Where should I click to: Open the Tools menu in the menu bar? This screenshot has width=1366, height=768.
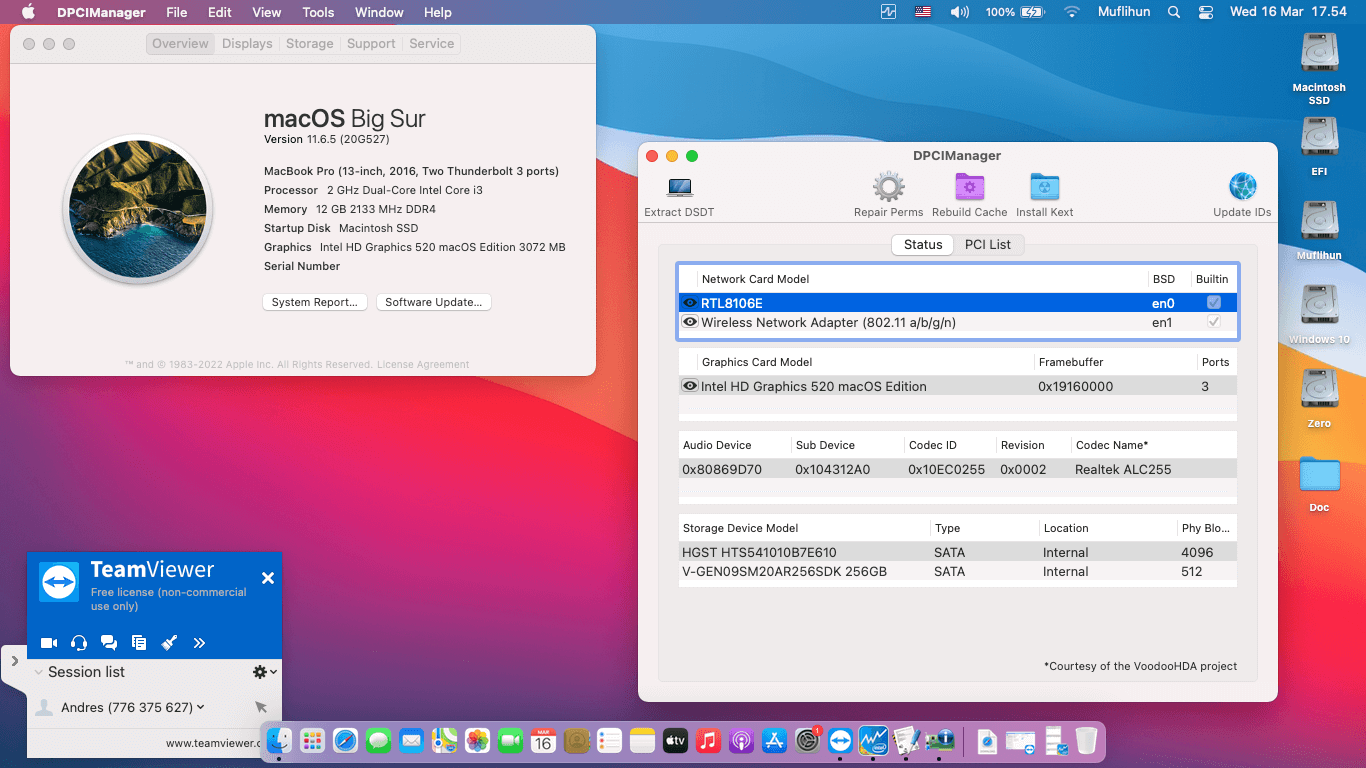[x=317, y=12]
